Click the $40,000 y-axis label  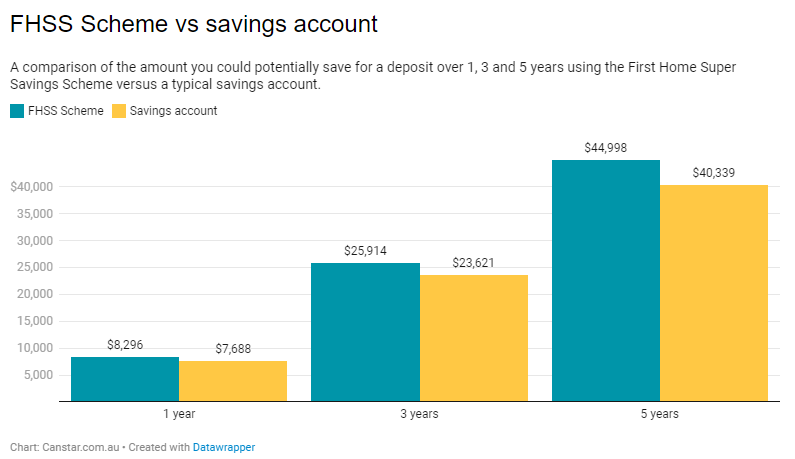31,187
